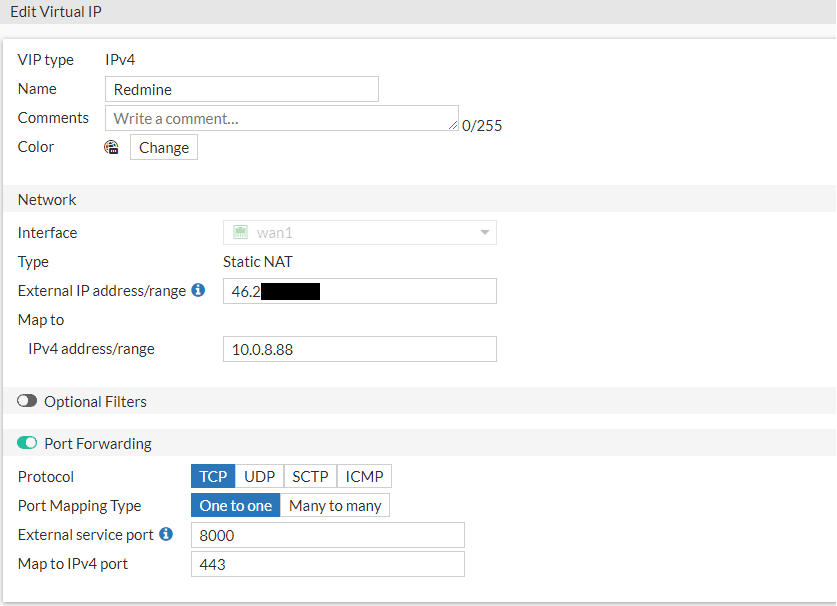Click the 0/255 comment character counter
The image size is (837, 606).
tap(482, 125)
